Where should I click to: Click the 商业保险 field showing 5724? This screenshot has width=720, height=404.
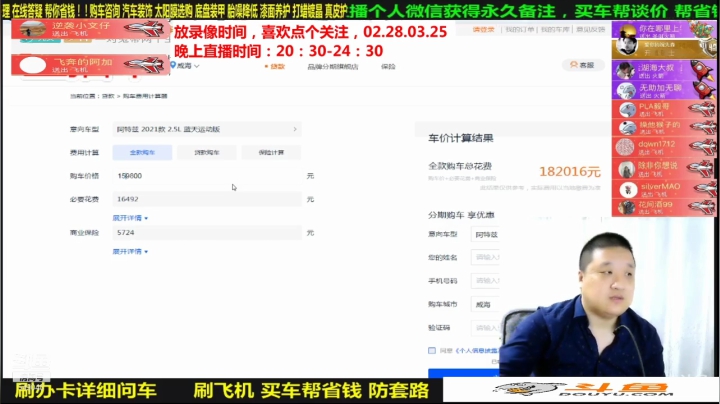[207, 233]
